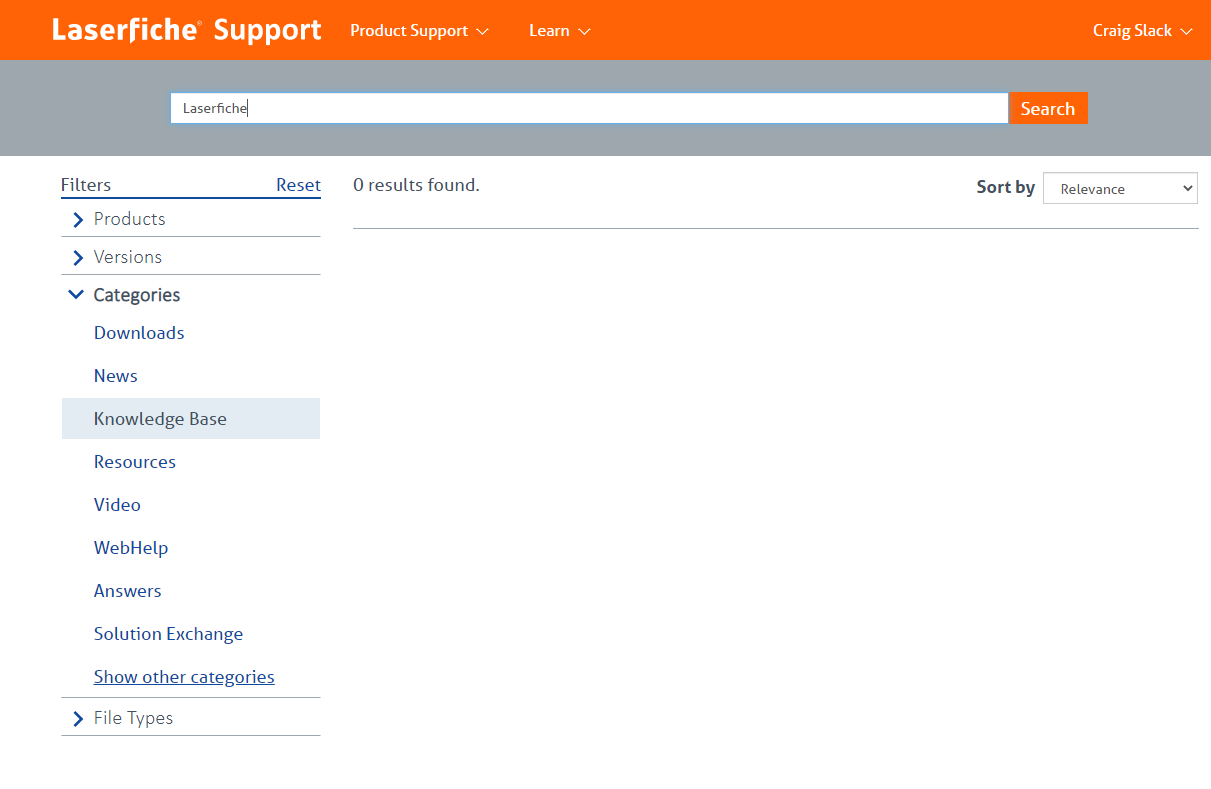Viewport: 1211px width, 789px height.
Task: Expand the Versions filter section
Action: coord(191,257)
